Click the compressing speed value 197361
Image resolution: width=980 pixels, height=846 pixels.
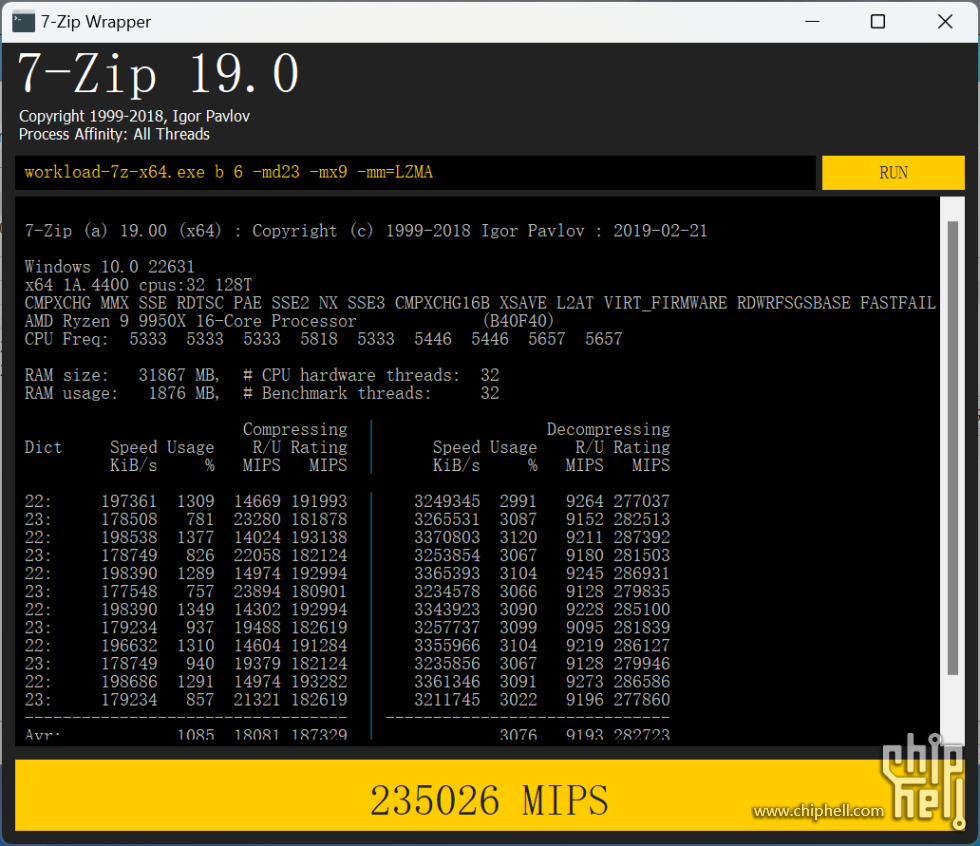pos(129,501)
